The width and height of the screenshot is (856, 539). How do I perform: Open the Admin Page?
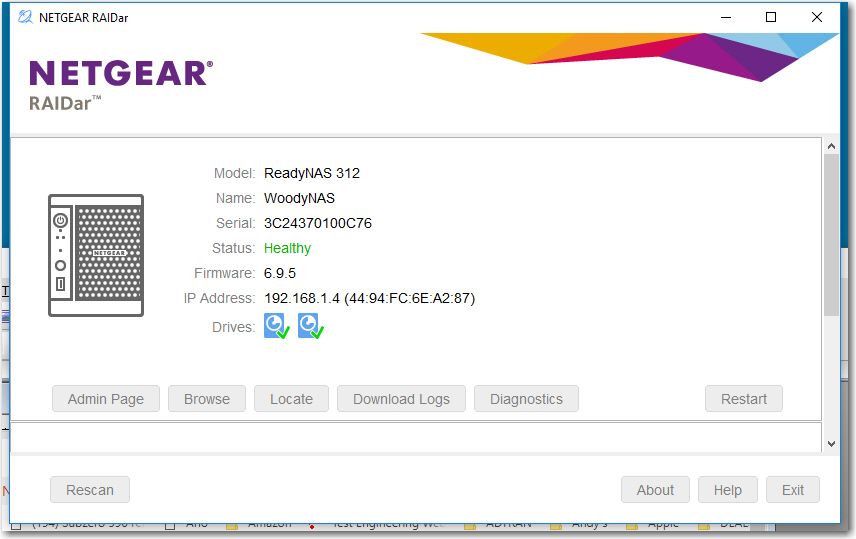(x=106, y=399)
